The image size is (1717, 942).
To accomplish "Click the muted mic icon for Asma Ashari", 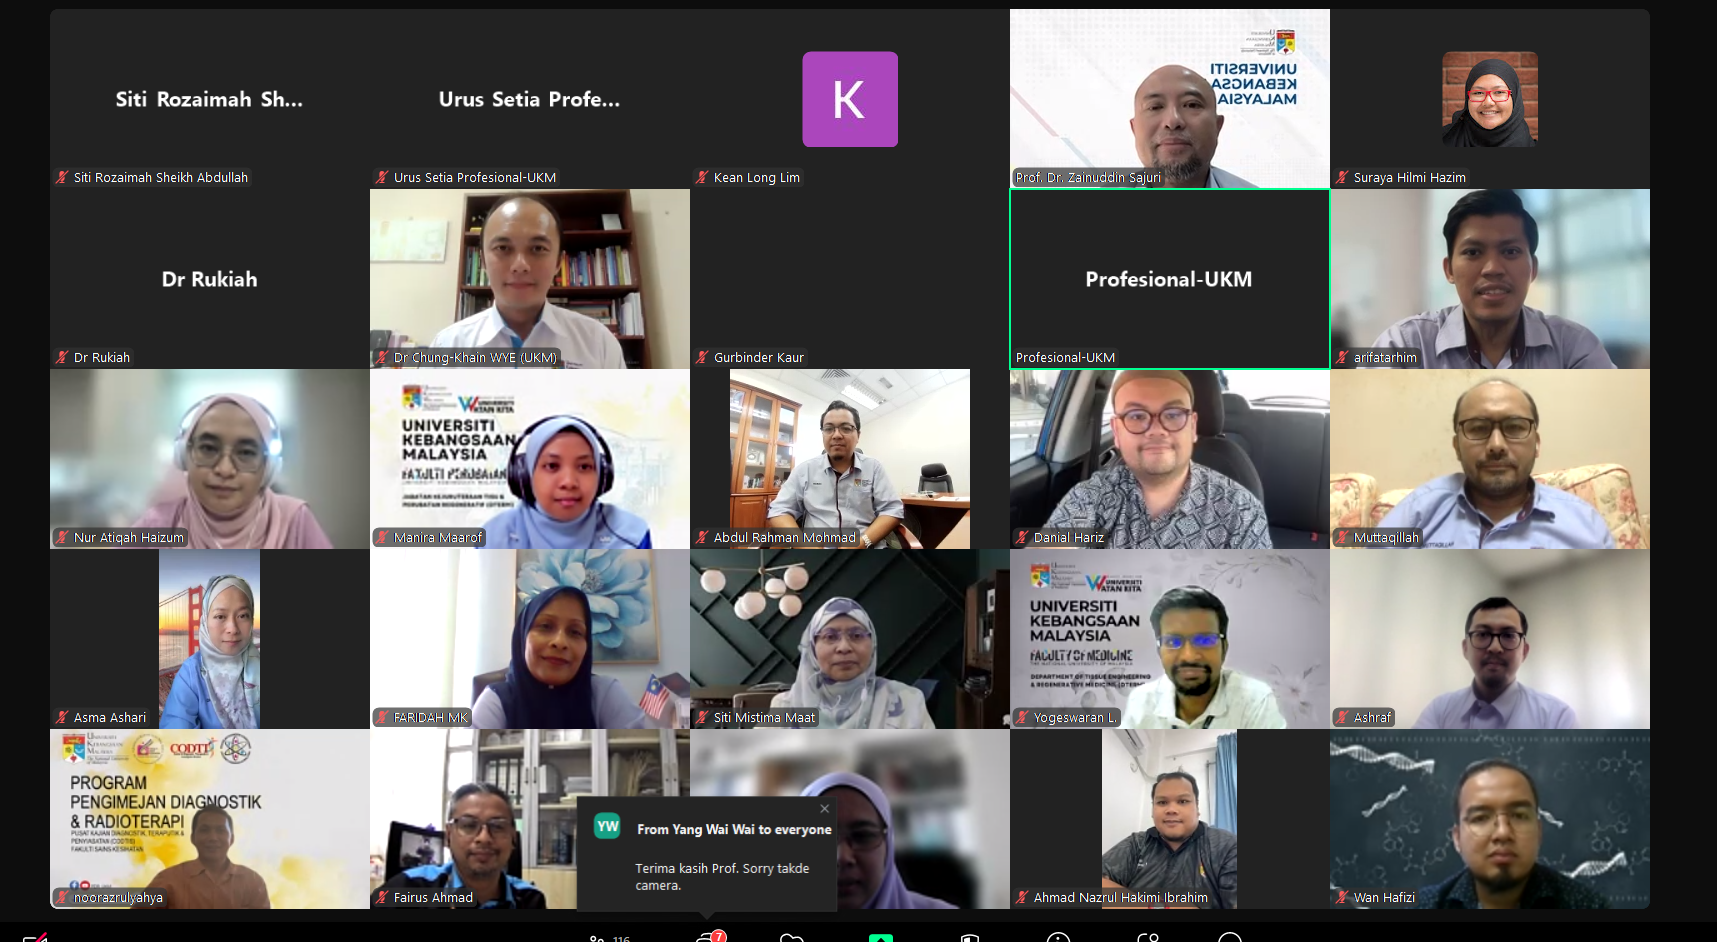I will (62, 717).
